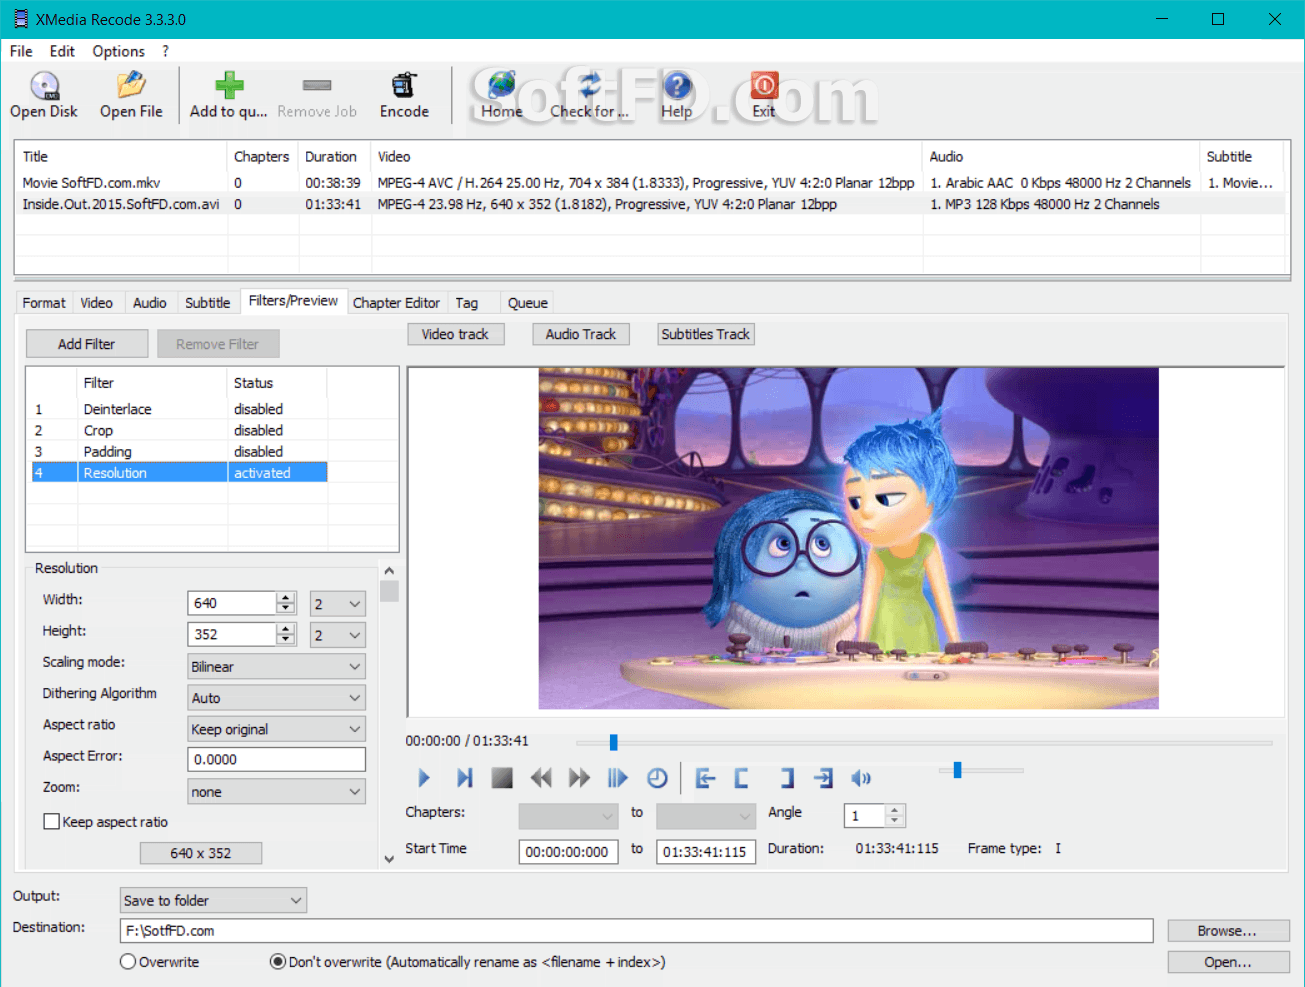1305x987 pixels.
Task: Click the speaker volume icon
Action: pos(861,778)
